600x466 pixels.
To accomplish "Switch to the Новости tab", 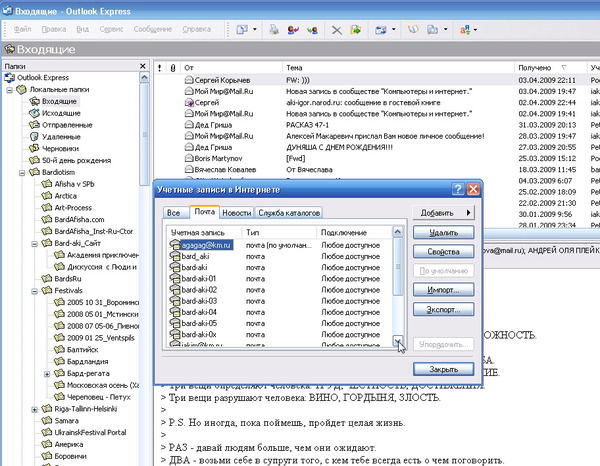I will pos(236,213).
